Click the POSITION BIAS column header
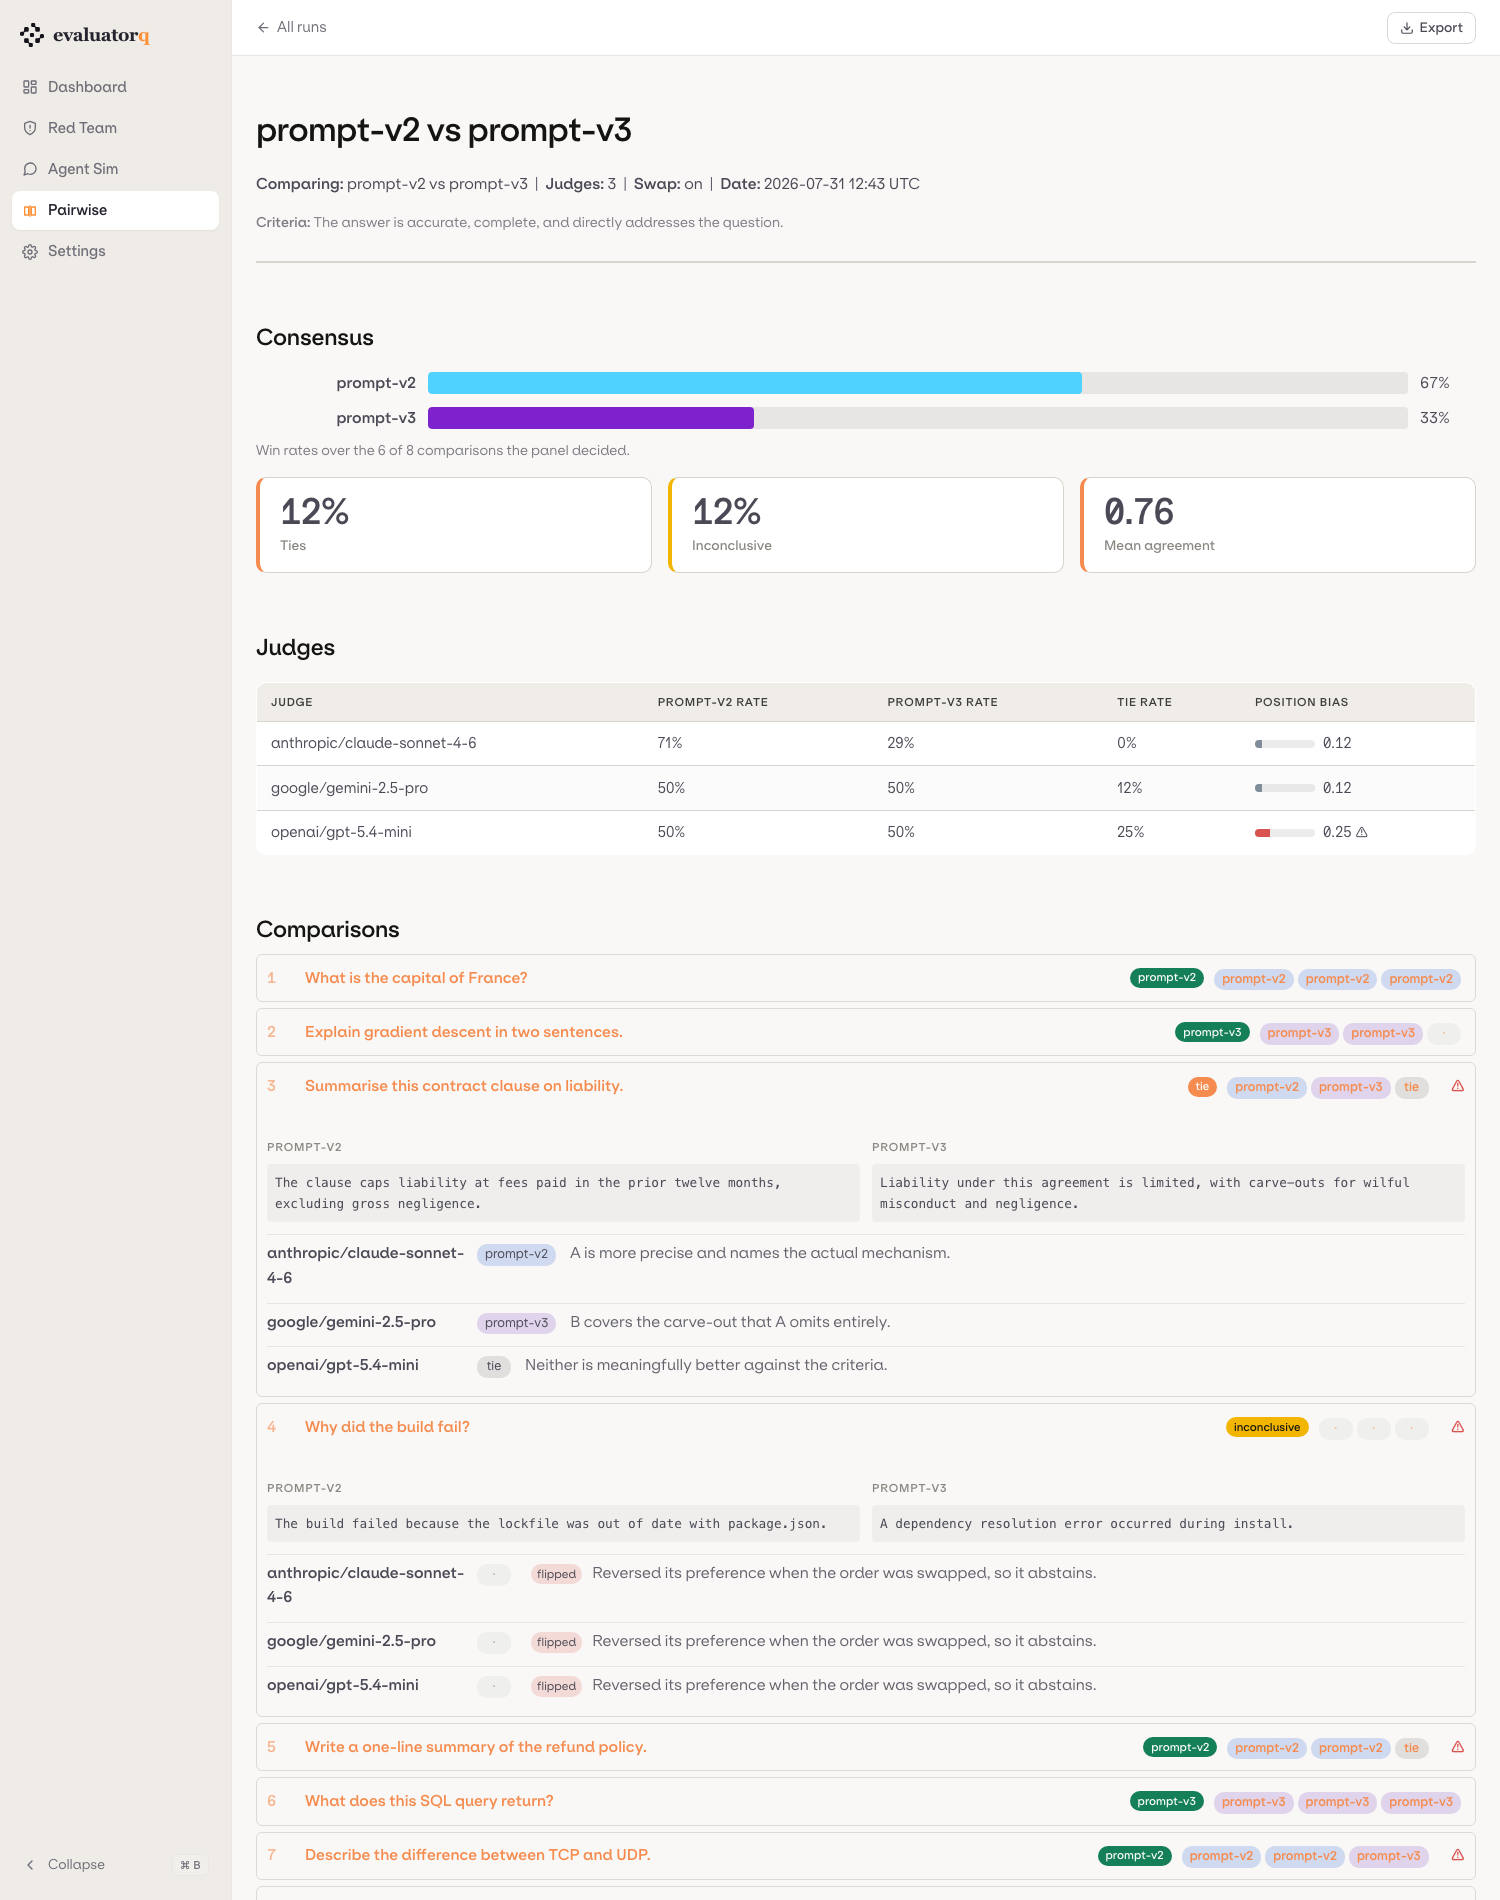This screenshot has height=1900, width=1500. (1301, 702)
